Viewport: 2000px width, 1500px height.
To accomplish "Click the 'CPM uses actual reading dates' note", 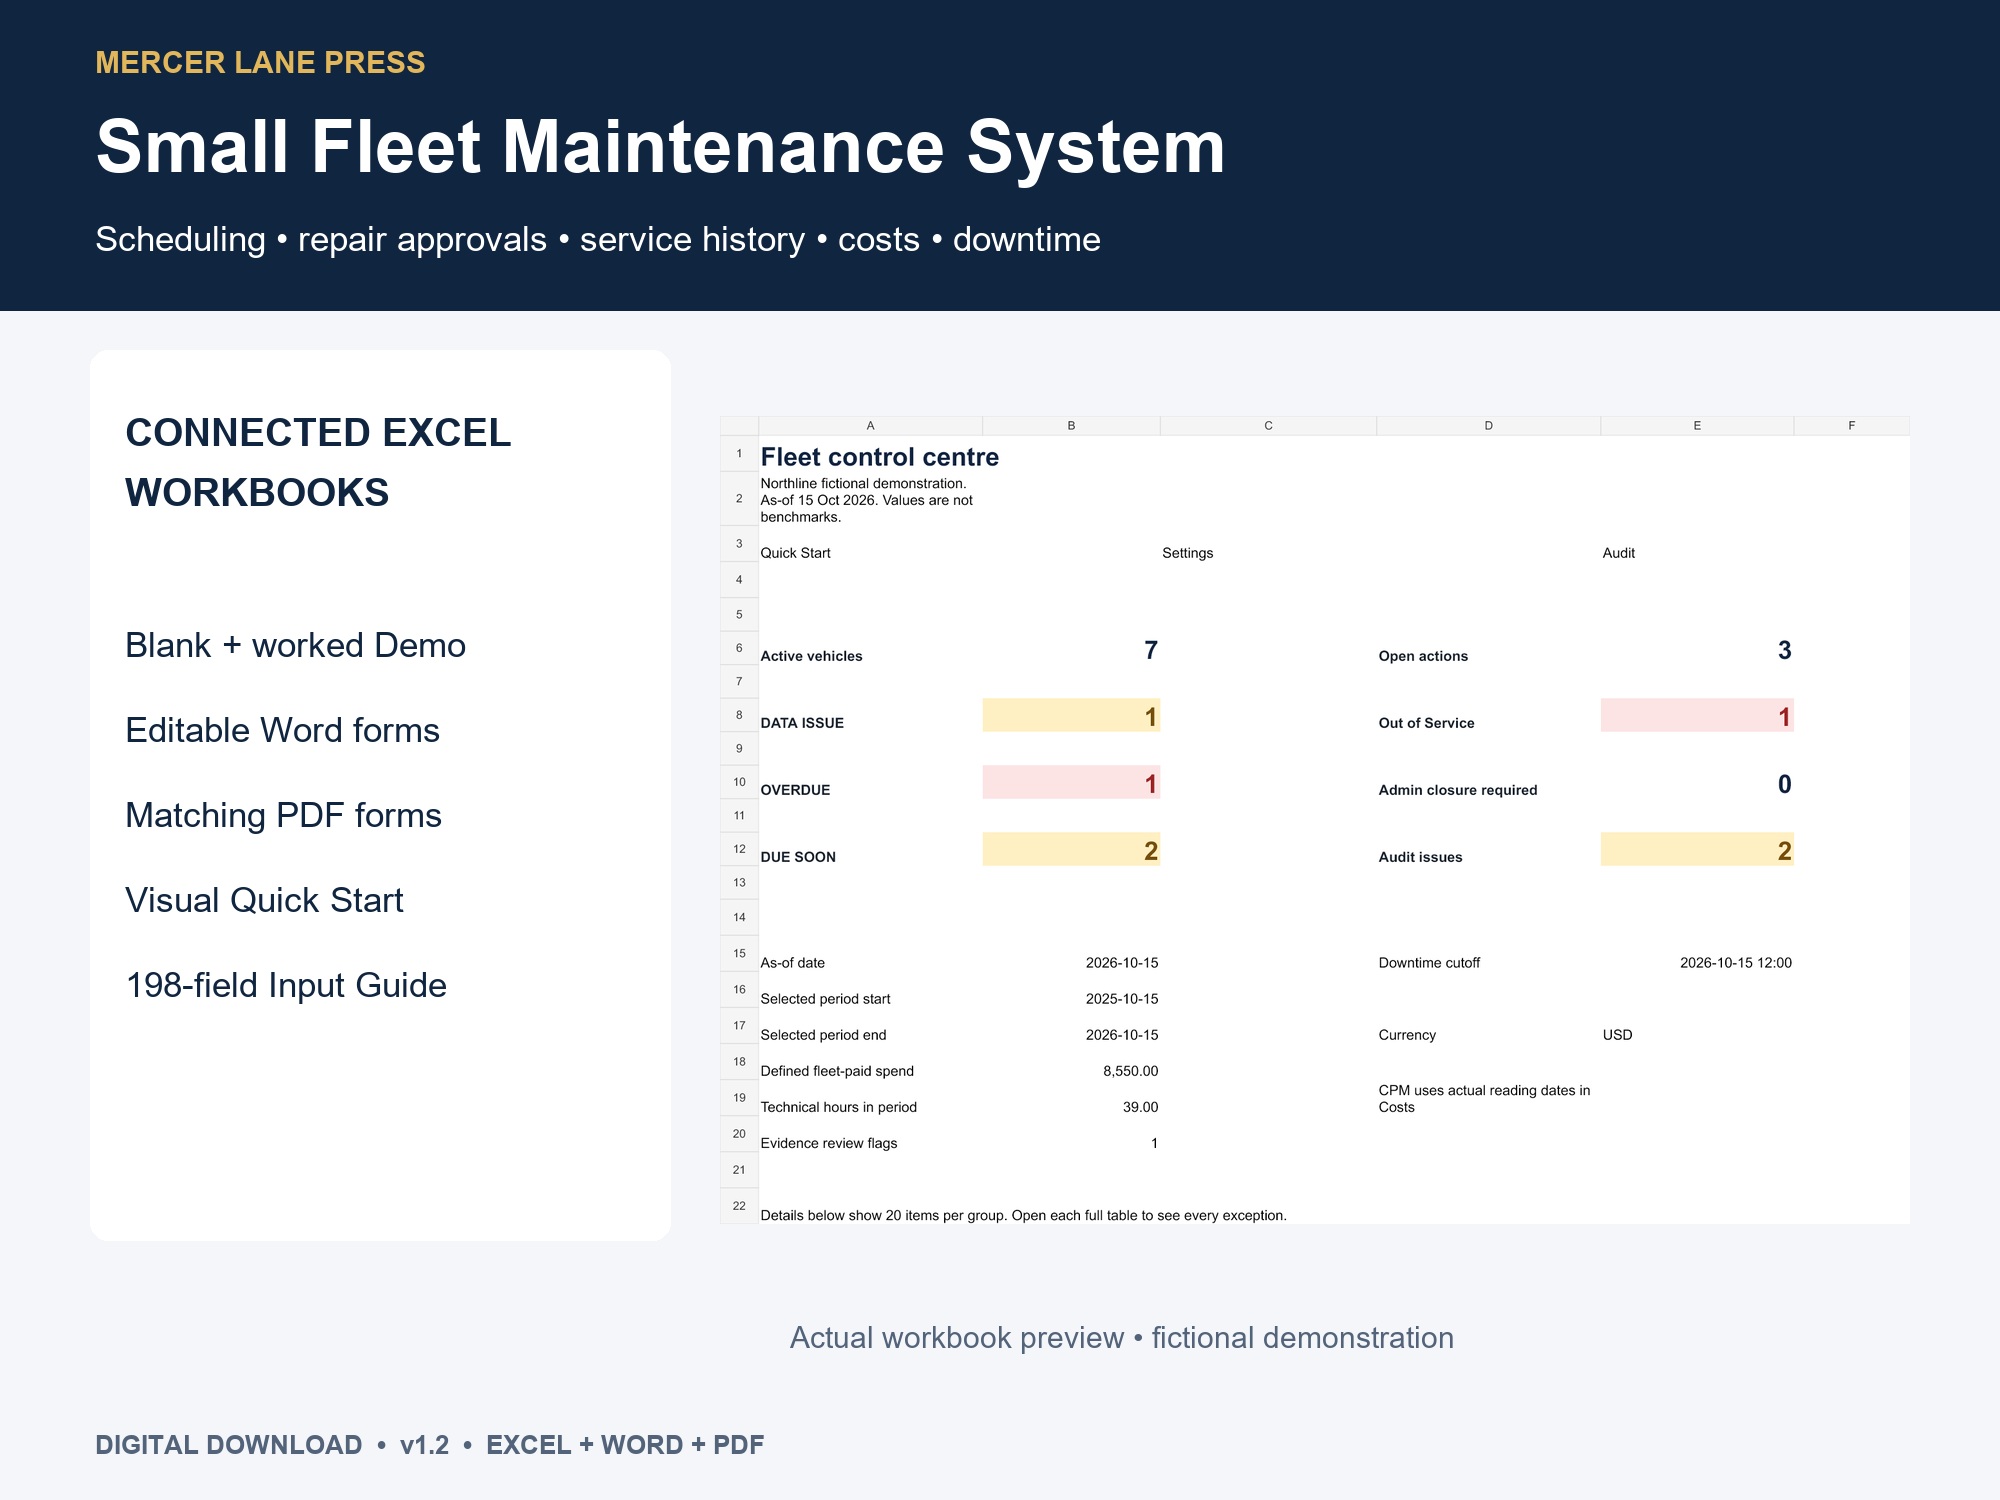I will click(x=1484, y=1098).
